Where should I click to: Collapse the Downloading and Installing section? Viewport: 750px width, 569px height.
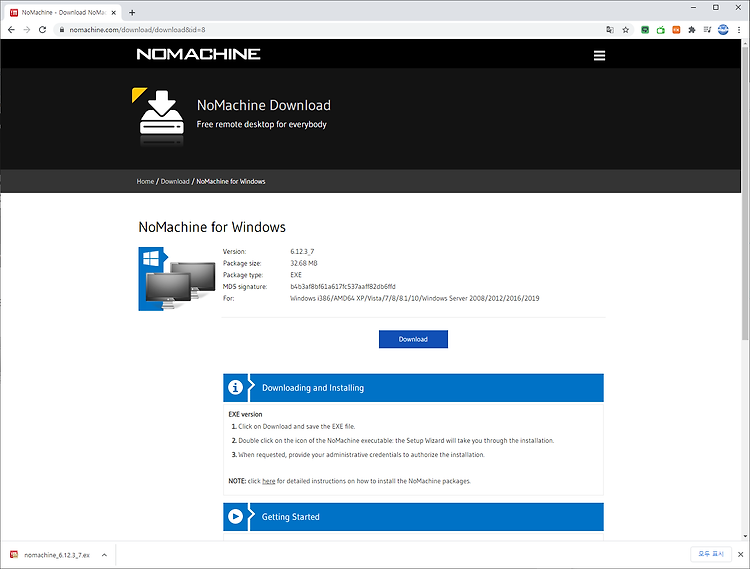point(413,388)
